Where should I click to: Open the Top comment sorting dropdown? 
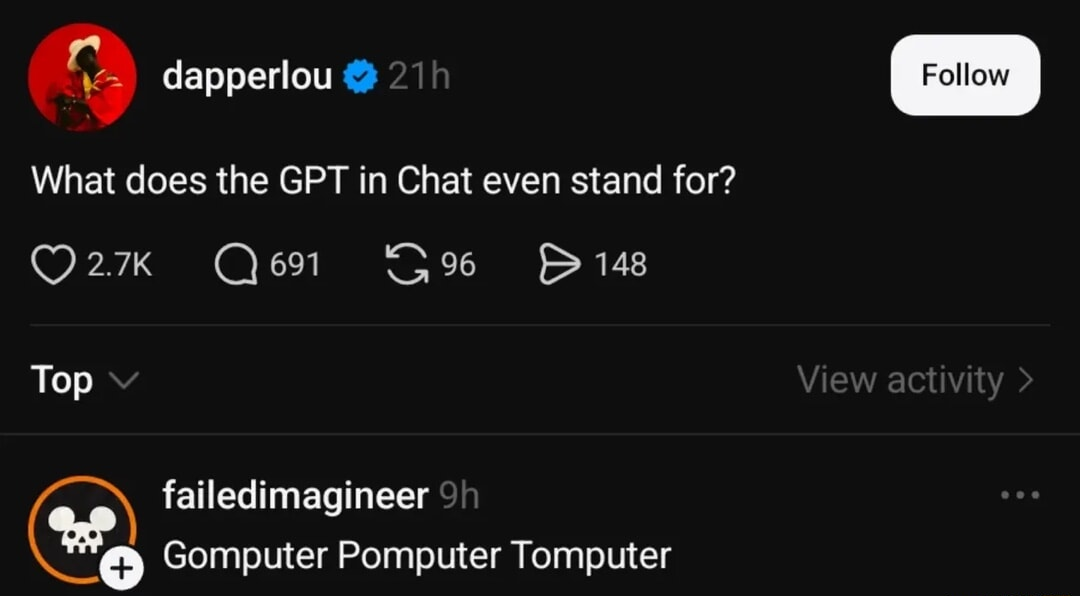coord(85,380)
